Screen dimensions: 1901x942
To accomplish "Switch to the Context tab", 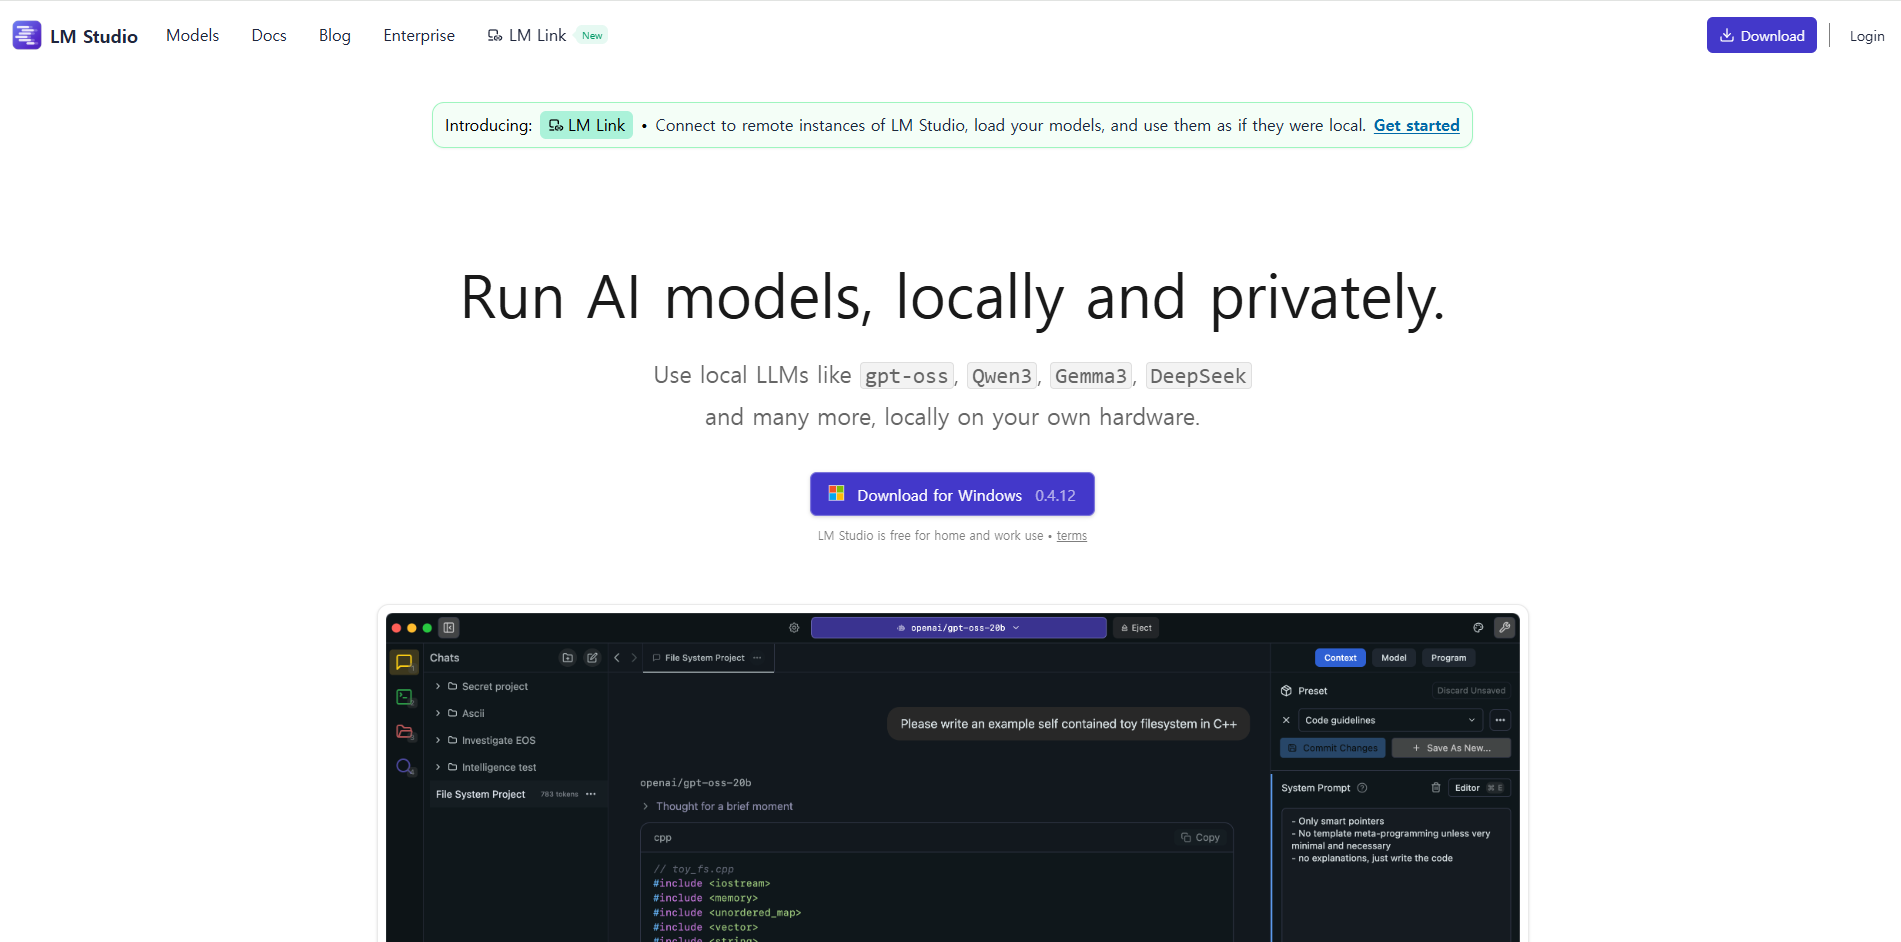I will tap(1340, 658).
